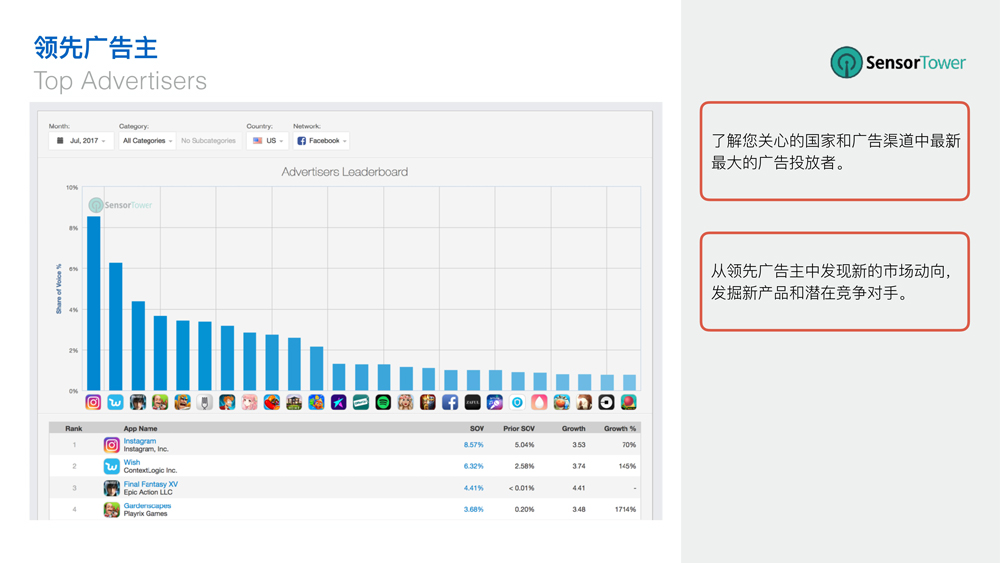Click the Instagram icon in table row 1
The image size is (1000, 563).
[111, 445]
